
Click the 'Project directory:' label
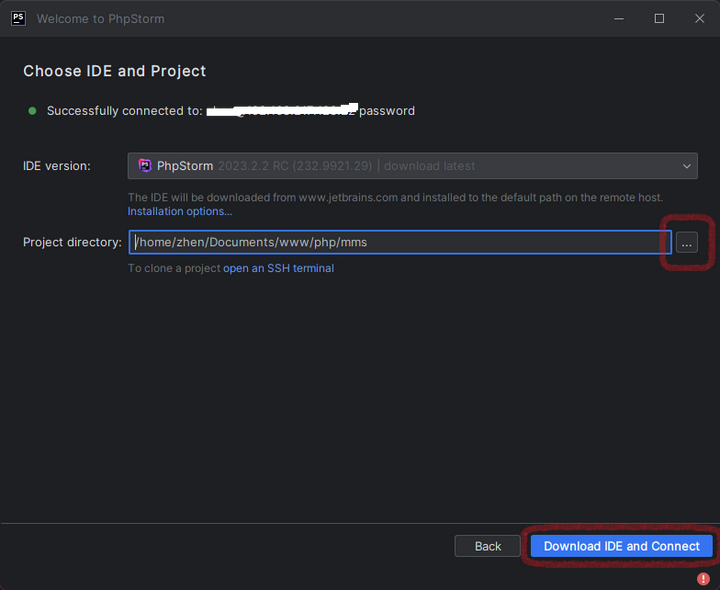[72, 242]
